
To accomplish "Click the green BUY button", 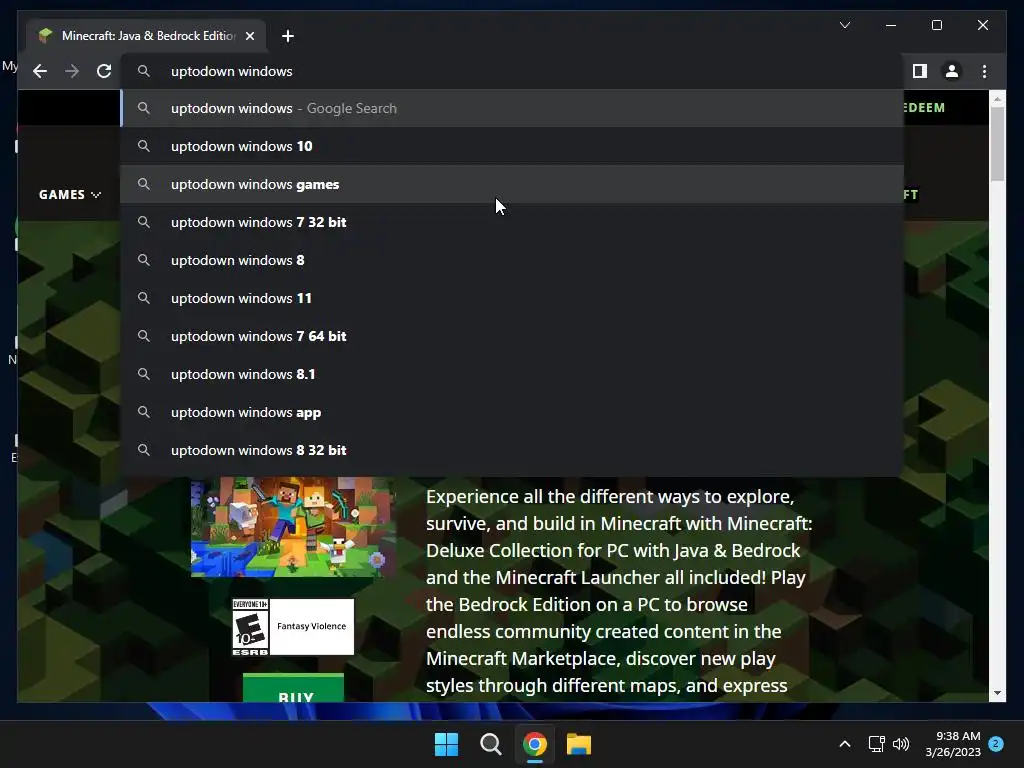I will click(293, 688).
